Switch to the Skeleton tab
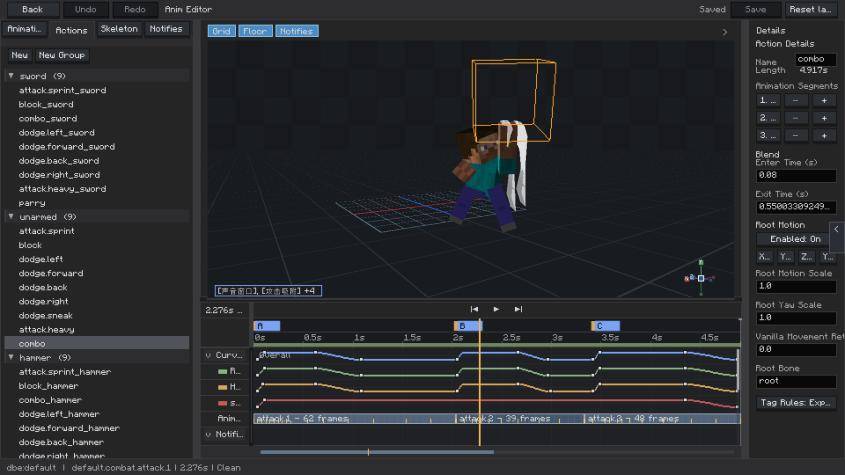Viewport: 845px width, 475px height. pyautogui.click(x=119, y=29)
